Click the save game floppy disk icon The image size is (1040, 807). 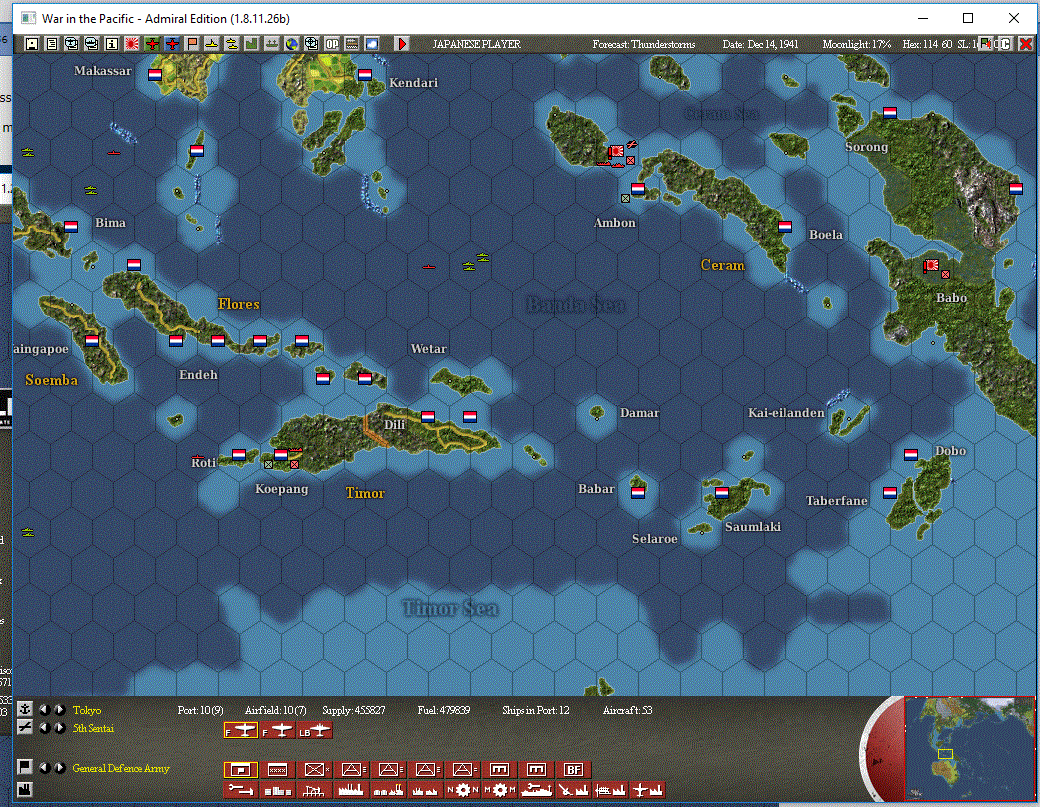point(32,44)
